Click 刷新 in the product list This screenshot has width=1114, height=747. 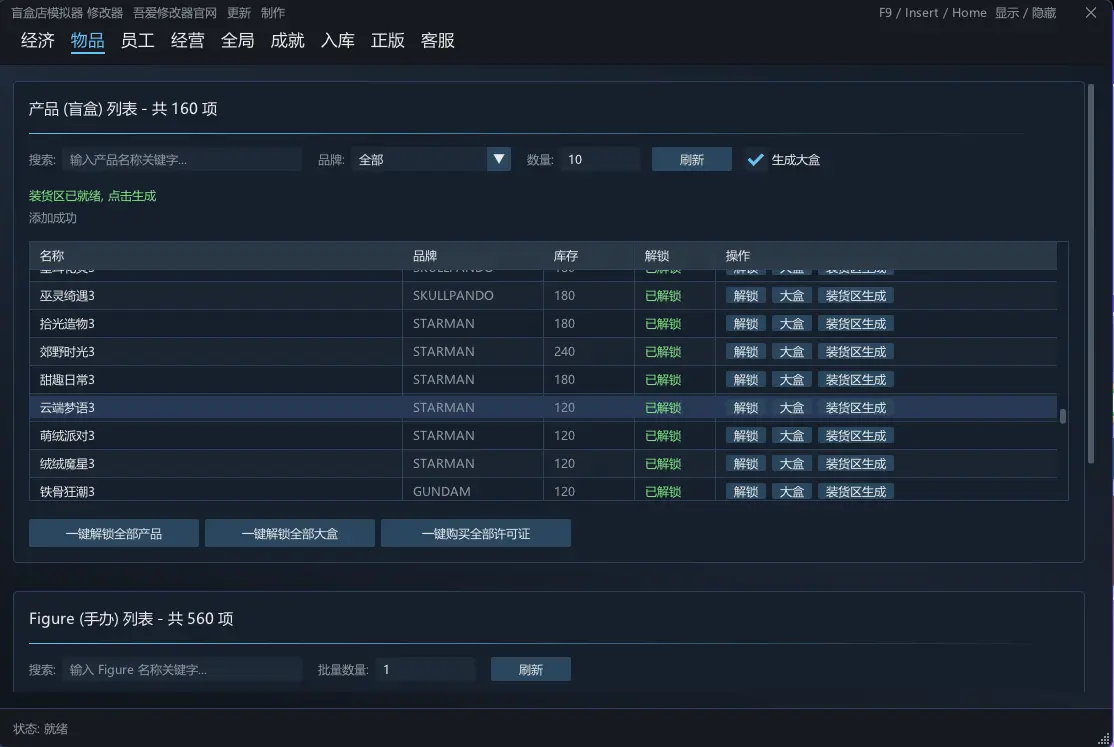click(x=691, y=159)
